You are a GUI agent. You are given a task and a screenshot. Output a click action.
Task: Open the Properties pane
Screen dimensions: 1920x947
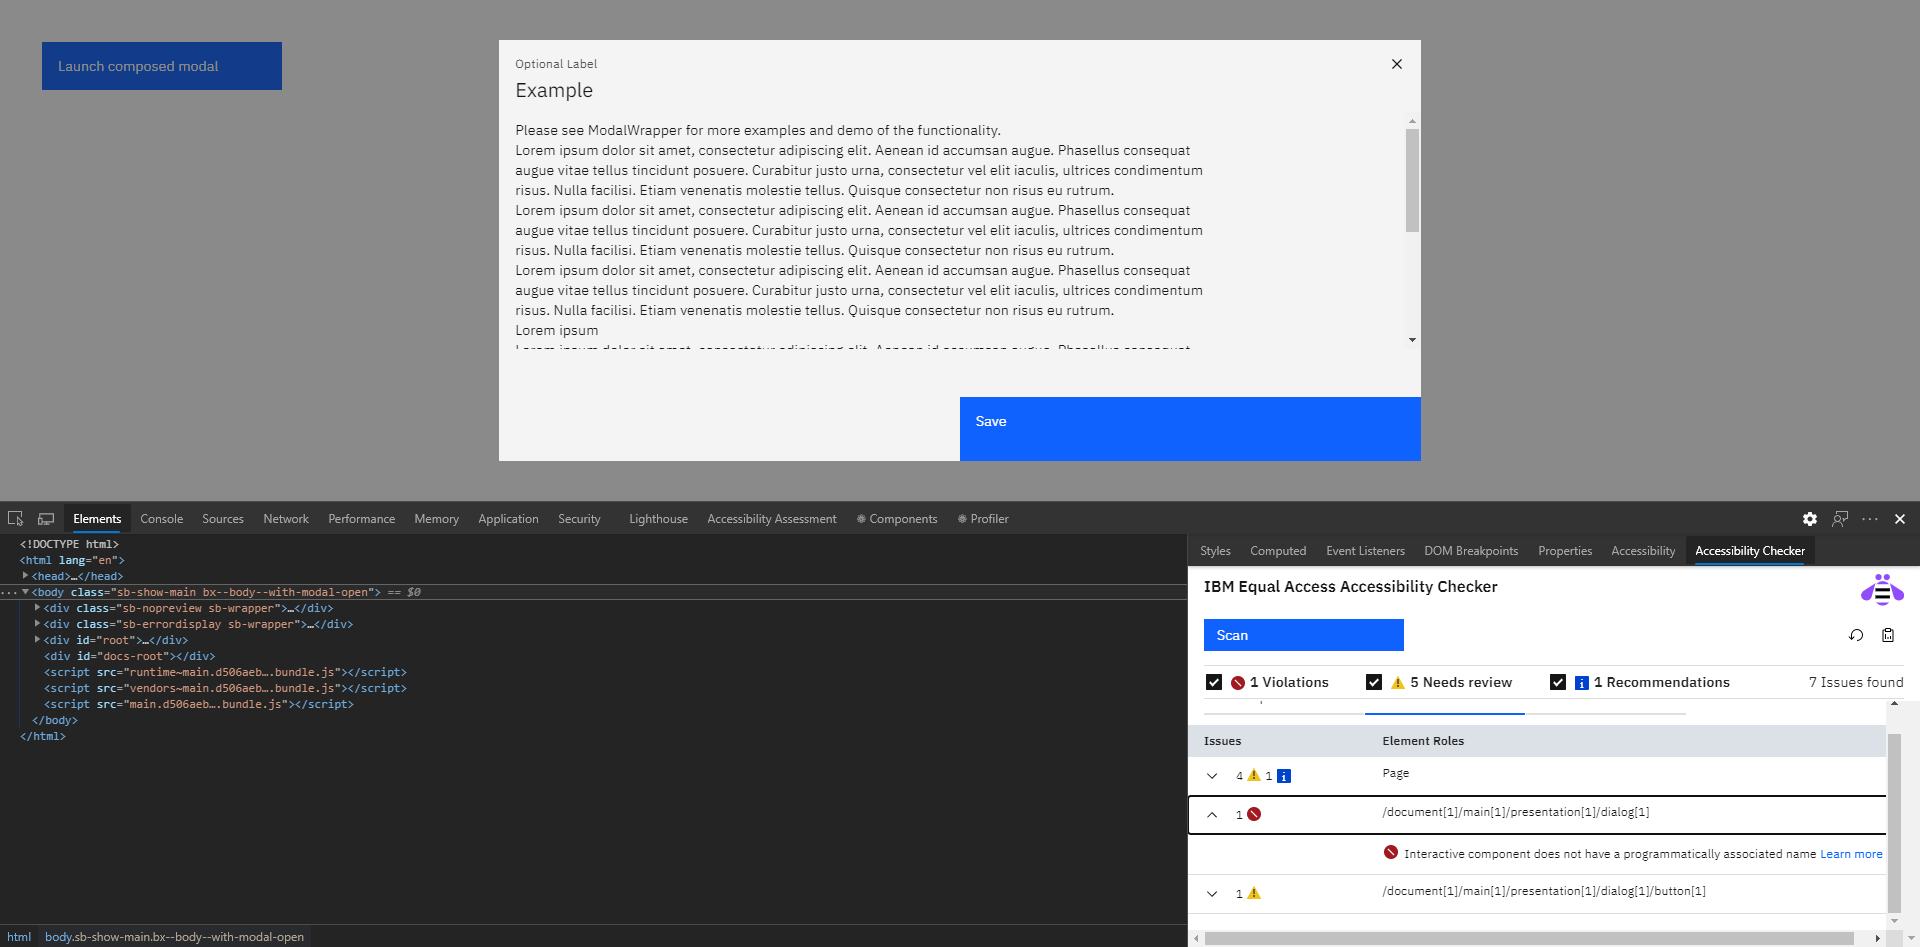point(1565,551)
